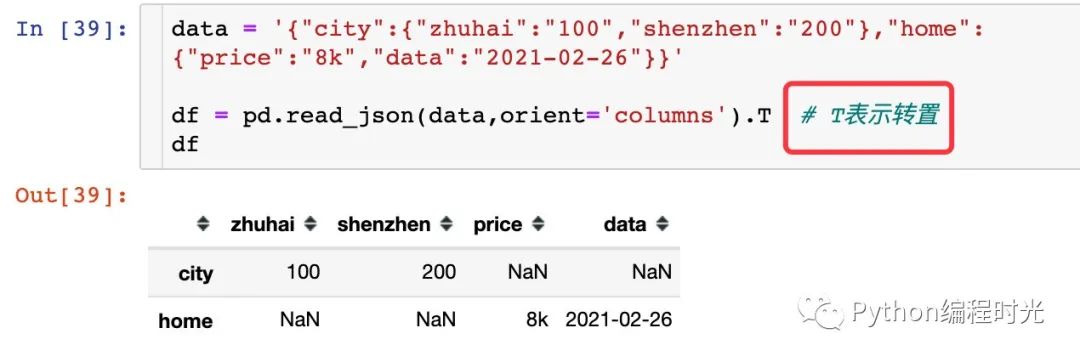Select the In [39] cell prompt

tap(72, 30)
